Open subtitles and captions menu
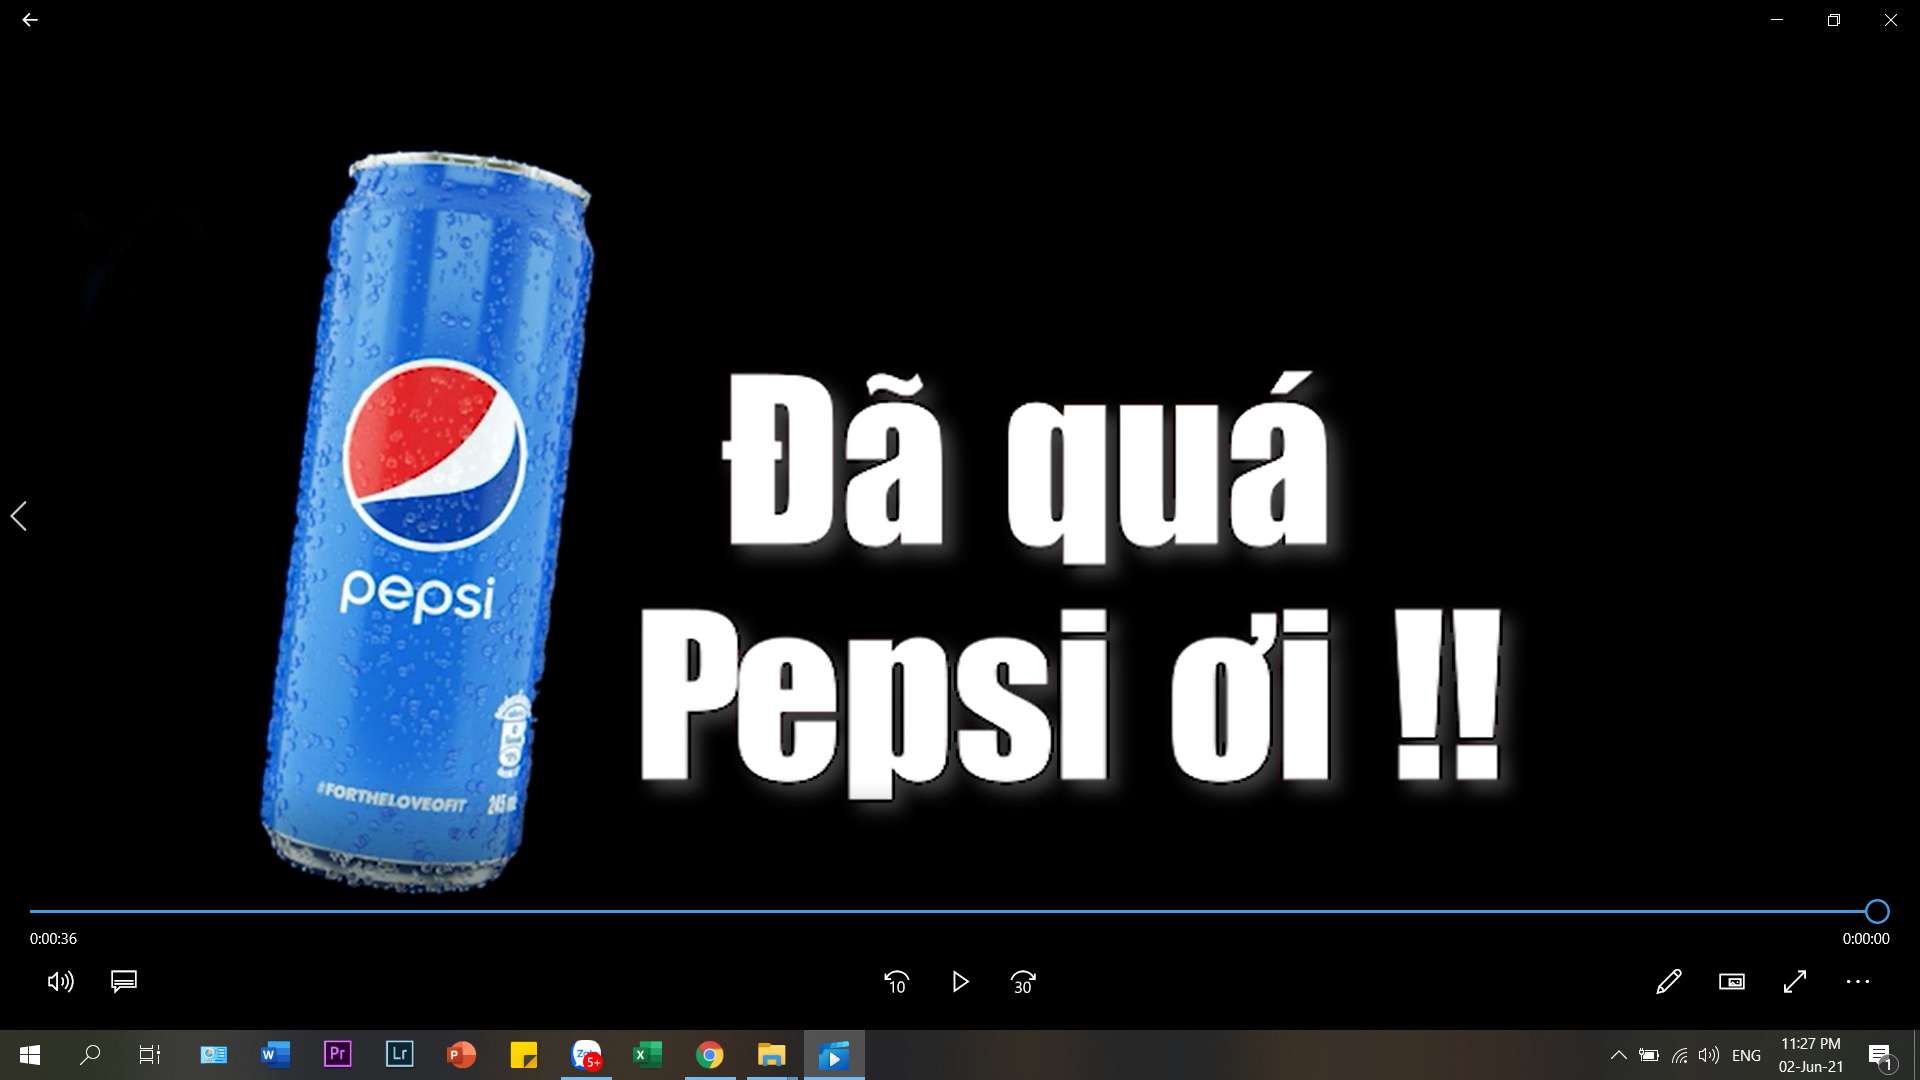Viewport: 1920px width, 1080px height. click(x=124, y=982)
